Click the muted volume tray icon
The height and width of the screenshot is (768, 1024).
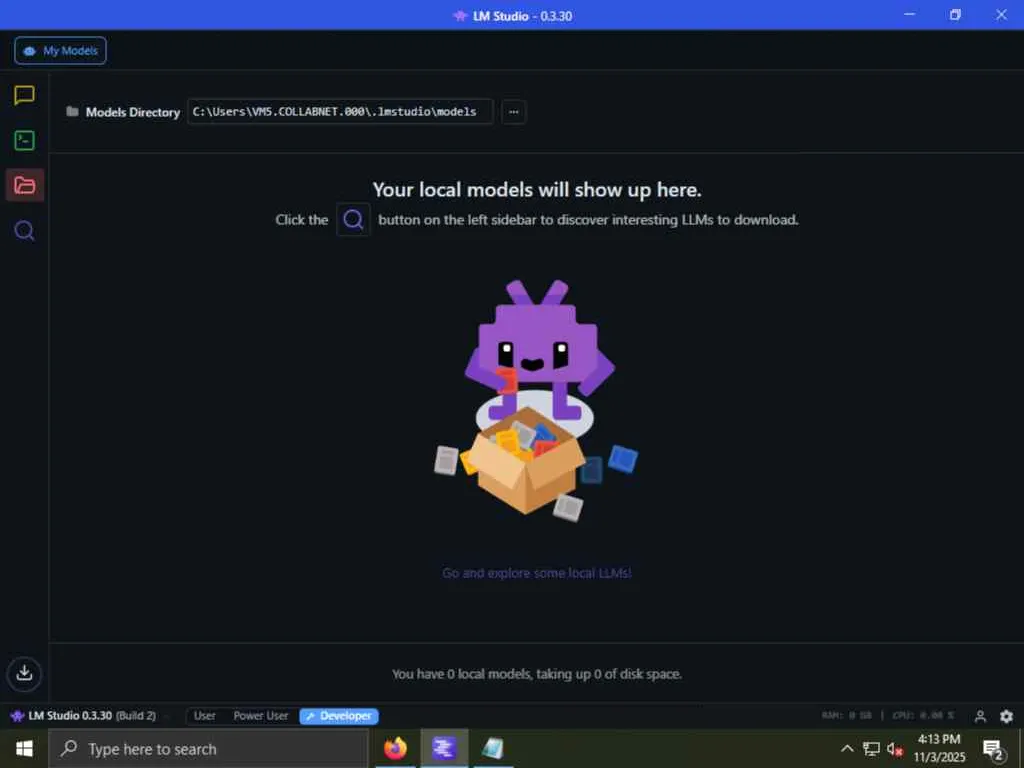(895, 749)
